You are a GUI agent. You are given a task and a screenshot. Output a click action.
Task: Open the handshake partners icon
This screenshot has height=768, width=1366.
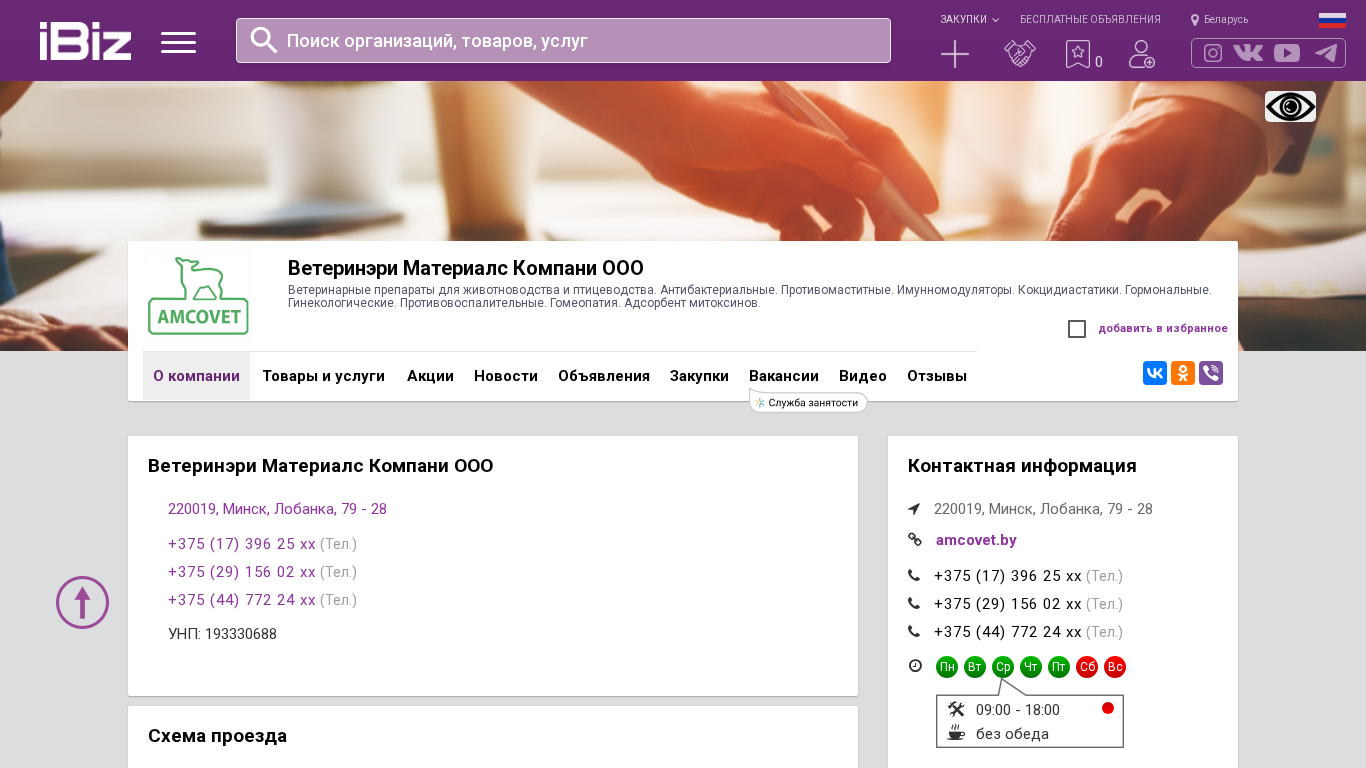pos(1019,54)
